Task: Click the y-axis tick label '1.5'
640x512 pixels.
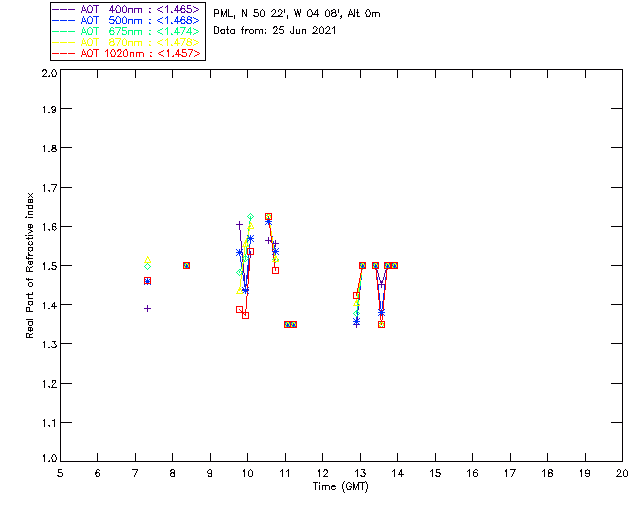Action: tap(49, 266)
